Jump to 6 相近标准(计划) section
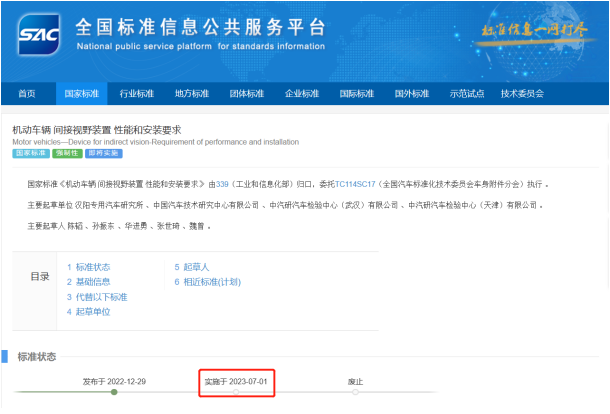Screen dimensions: 610x414 207,282
